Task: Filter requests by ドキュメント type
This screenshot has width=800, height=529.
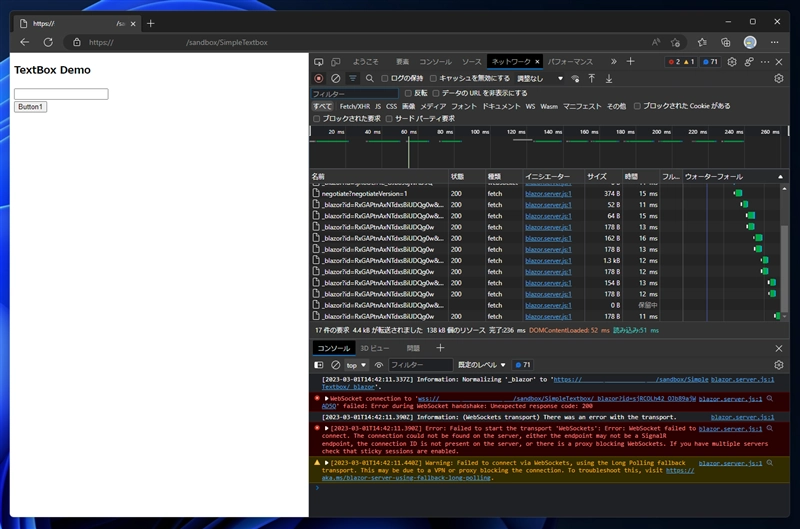Action: click(x=501, y=106)
